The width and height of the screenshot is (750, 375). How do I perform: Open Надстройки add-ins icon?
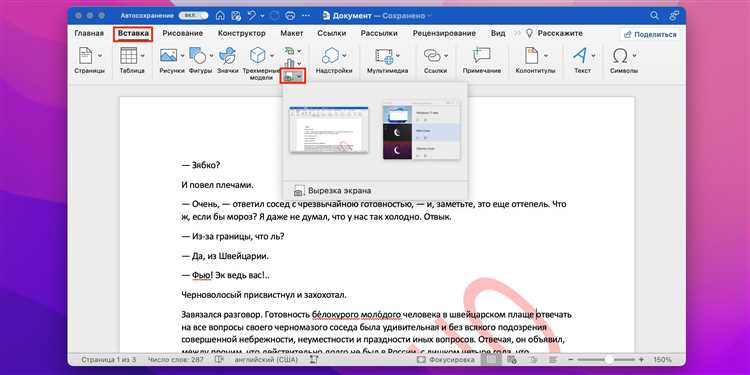pos(330,56)
